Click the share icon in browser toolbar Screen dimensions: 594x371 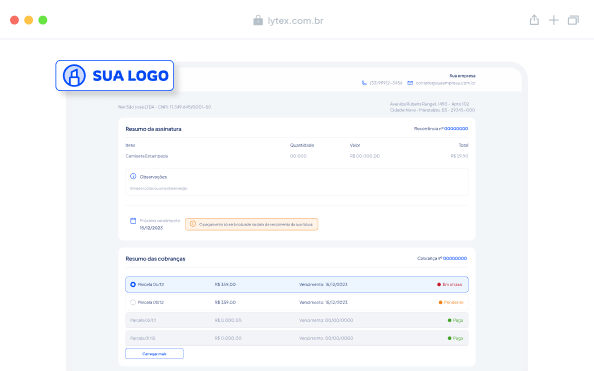coord(534,20)
